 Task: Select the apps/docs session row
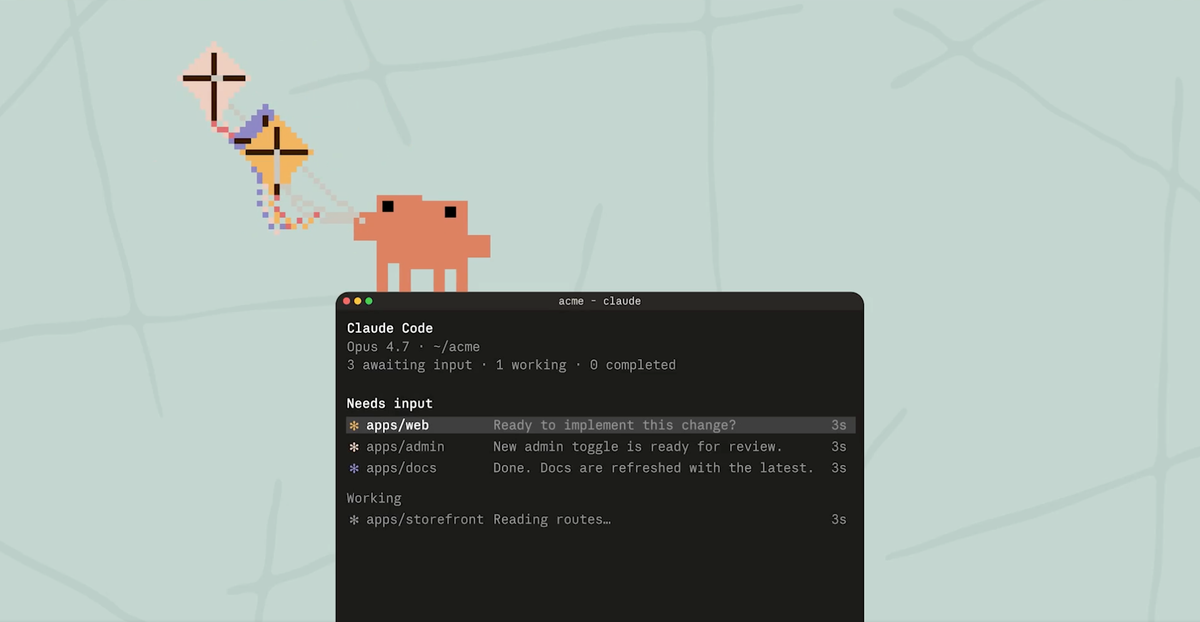(600, 468)
